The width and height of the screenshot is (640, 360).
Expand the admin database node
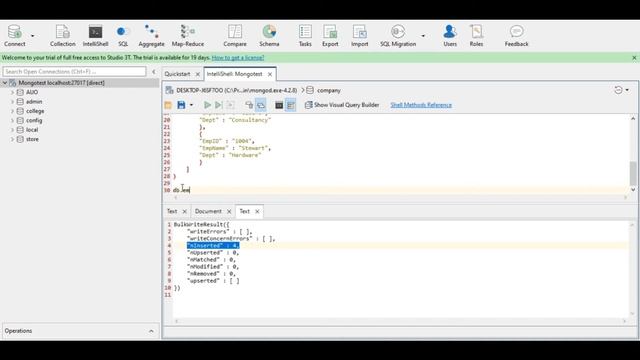[13, 102]
